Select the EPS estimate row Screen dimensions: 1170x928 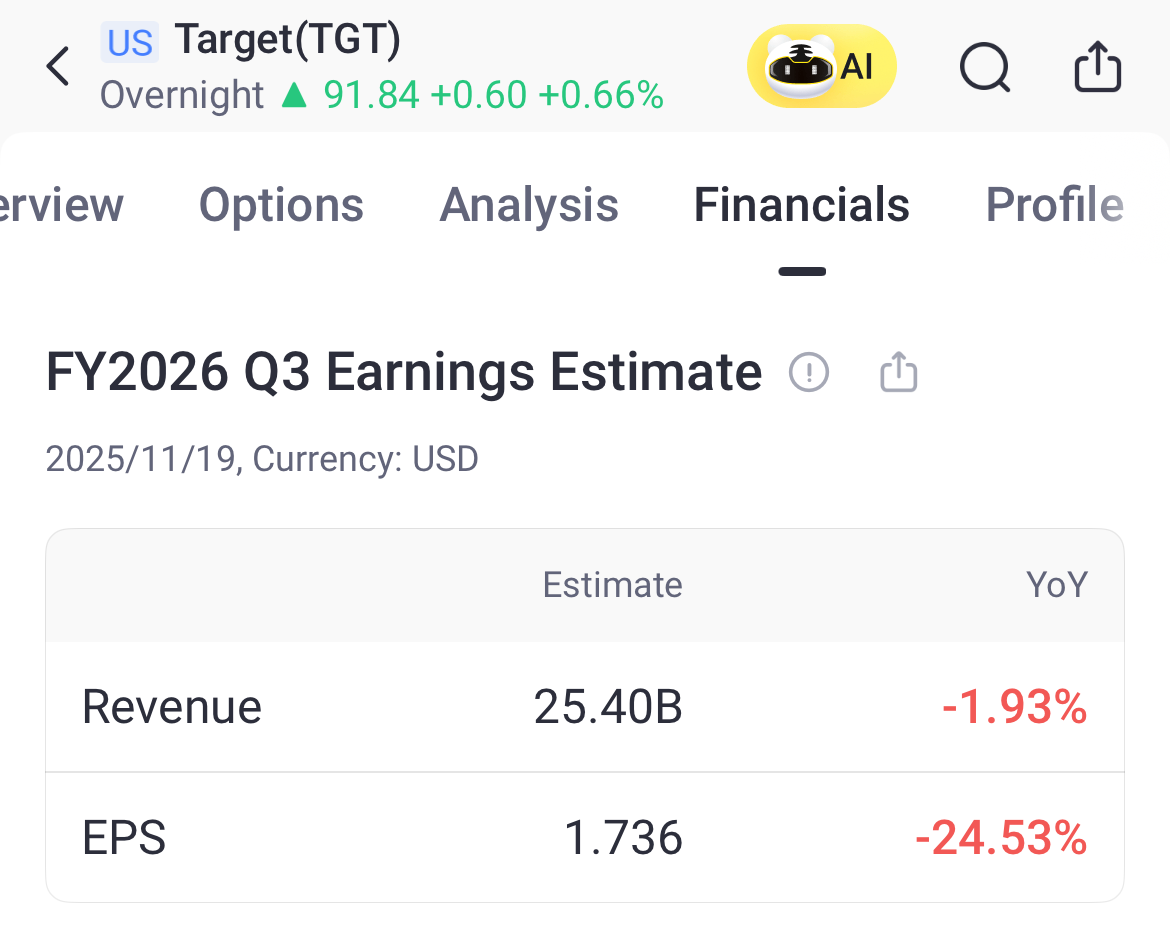(x=584, y=837)
